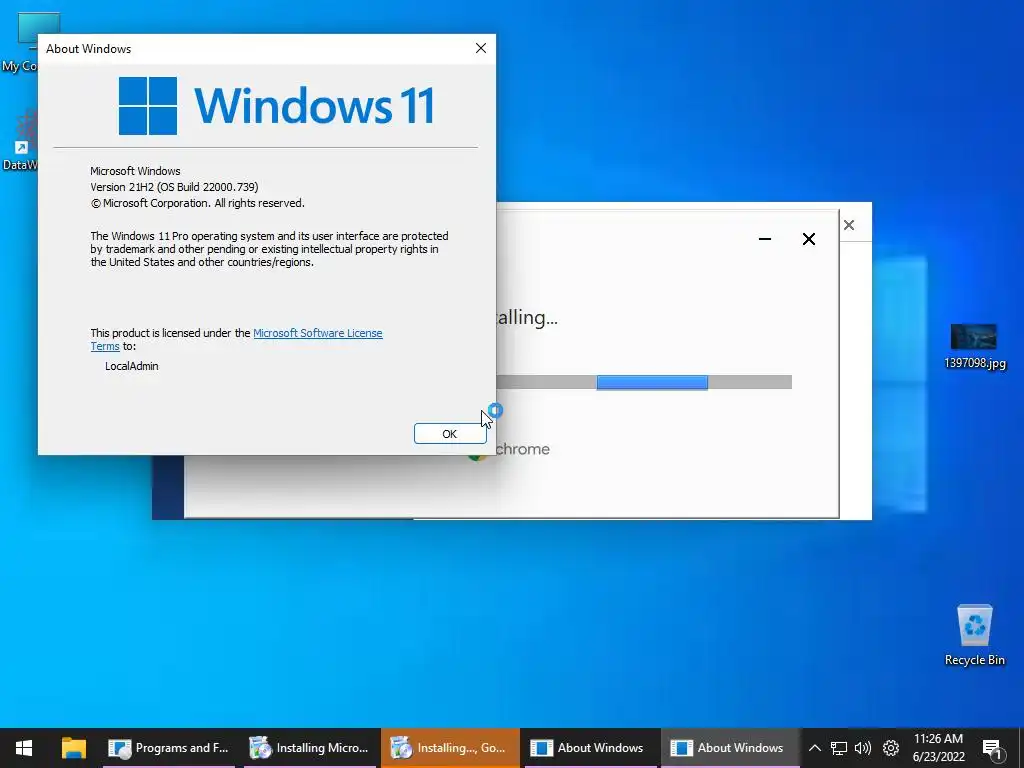
Task: Show hidden system tray icons chevron
Action: point(814,748)
